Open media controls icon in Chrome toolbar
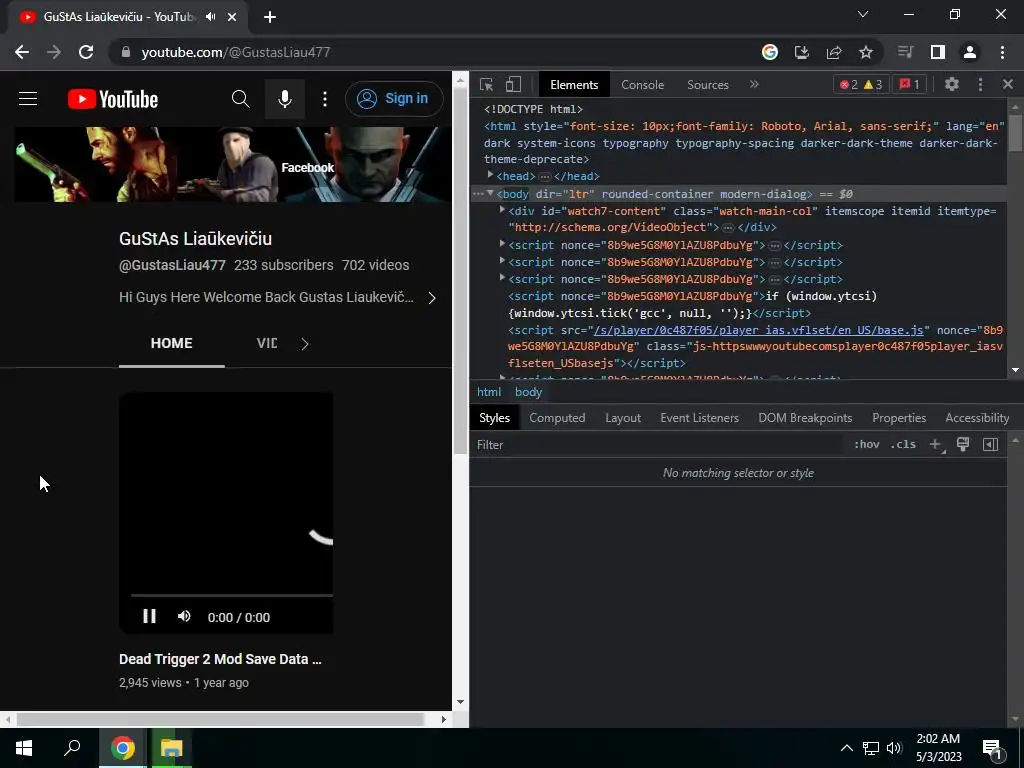 (x=905, y=52)
